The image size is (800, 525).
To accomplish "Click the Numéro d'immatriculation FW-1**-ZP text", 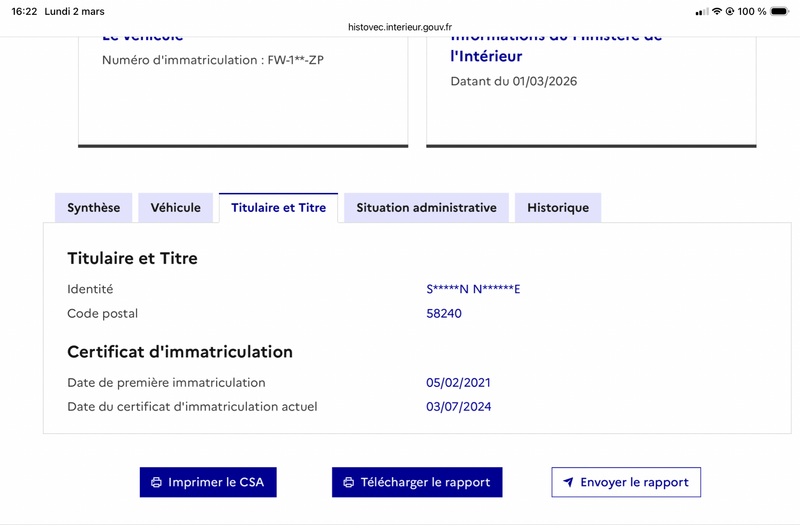I will click(213, 60).
